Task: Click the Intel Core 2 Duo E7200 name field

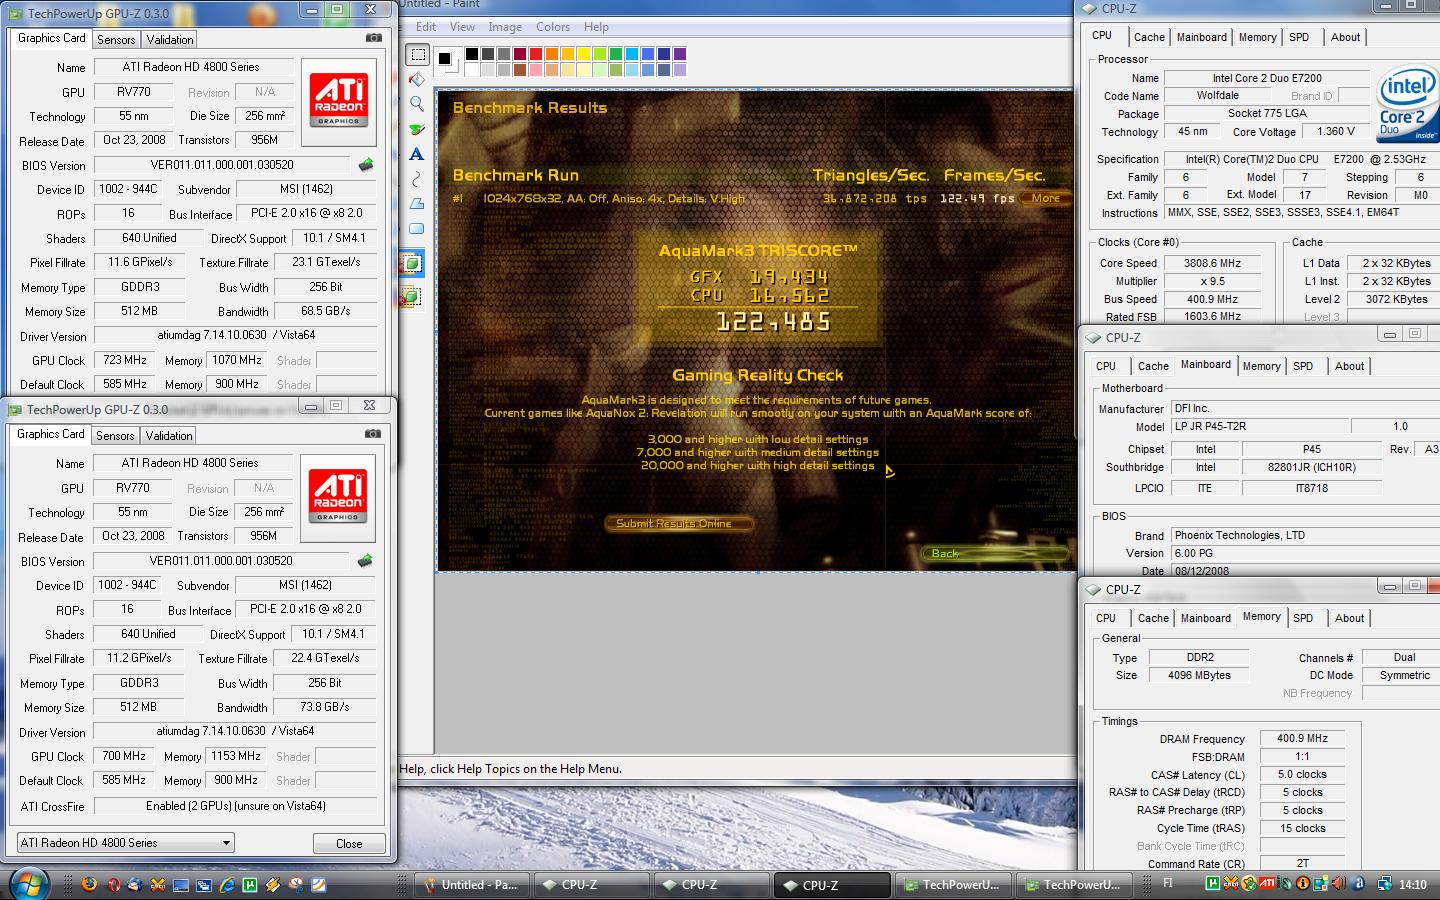Action: [x=1267, y=78]
